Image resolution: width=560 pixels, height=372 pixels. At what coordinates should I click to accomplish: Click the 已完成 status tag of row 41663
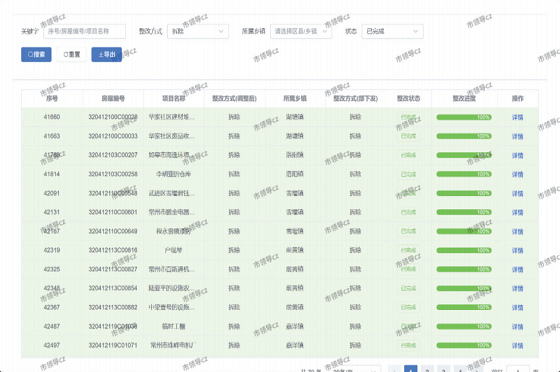coord(408,136)
